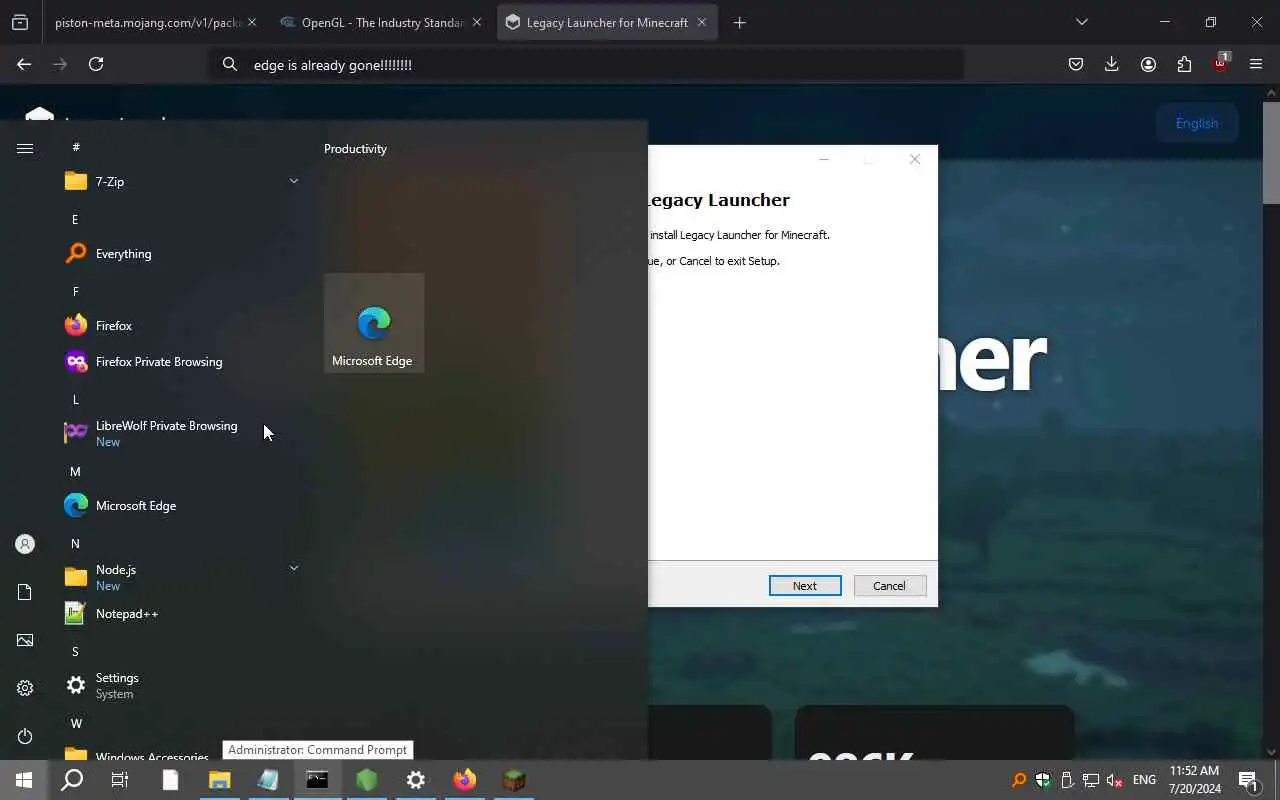
Task: Open the browser Downloads panel
Action: (1112, 64)
